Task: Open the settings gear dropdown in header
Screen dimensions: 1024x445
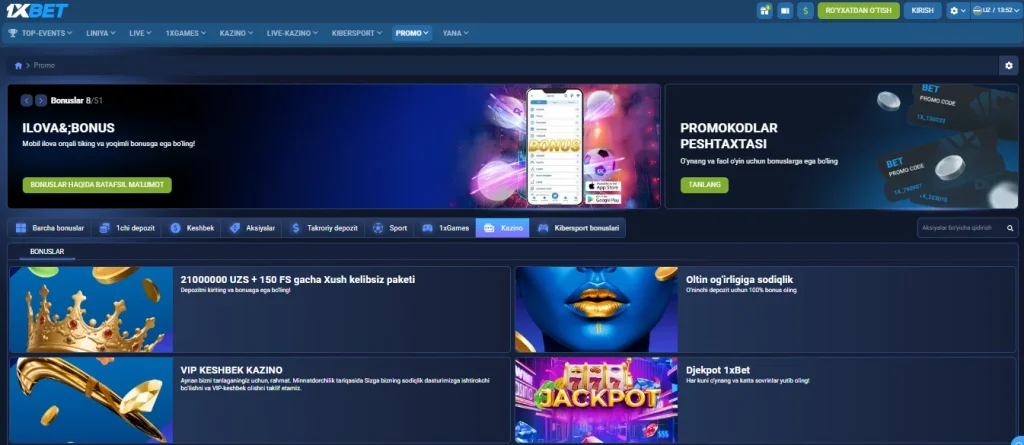Action: tap(957, 10)
